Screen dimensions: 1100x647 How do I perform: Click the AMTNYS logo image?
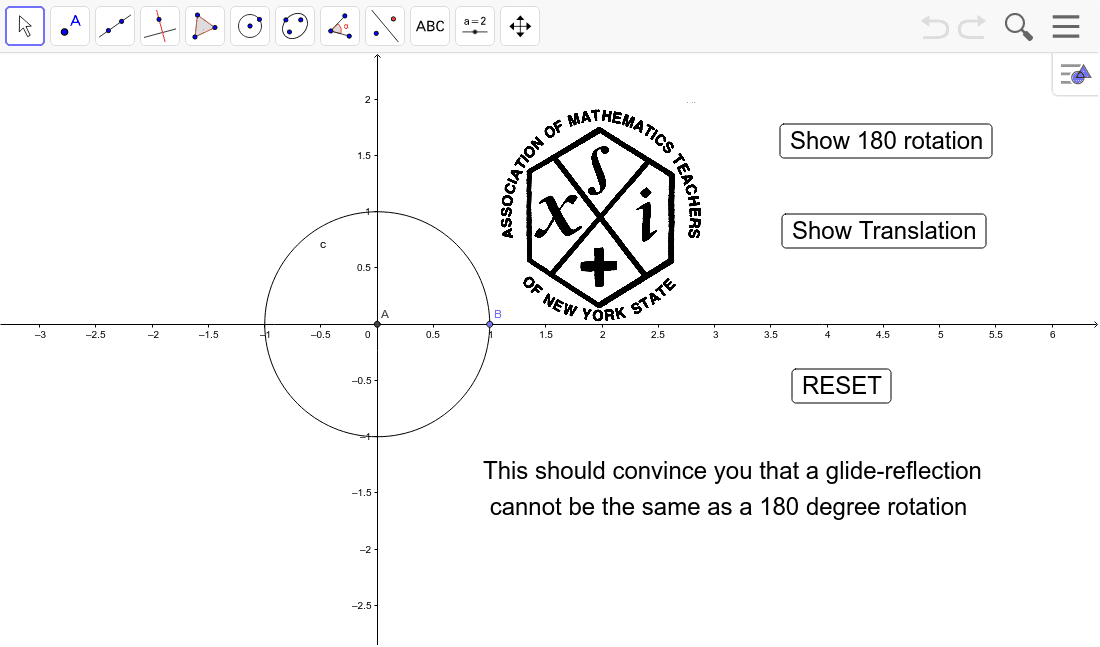point(601,215)
